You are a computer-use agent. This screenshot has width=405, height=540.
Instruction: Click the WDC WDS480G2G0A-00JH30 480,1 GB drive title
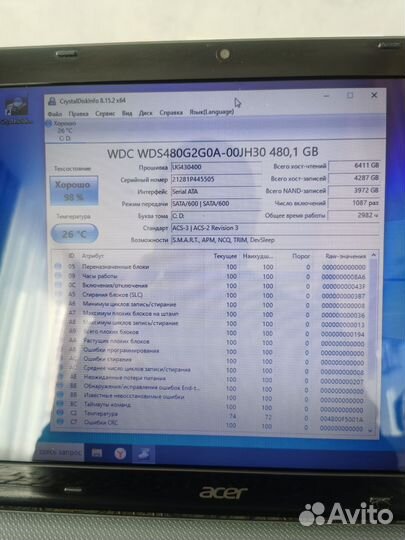(213, 153)
